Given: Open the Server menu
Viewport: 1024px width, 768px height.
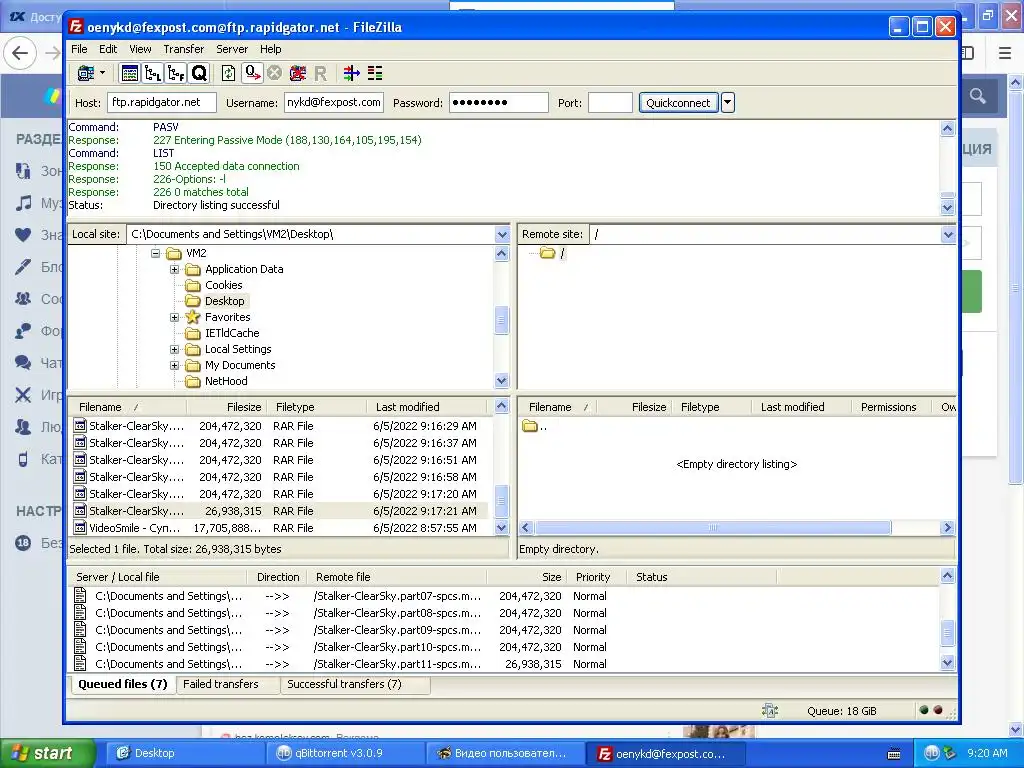Looking at the screenshot, I should pos(232,49).
